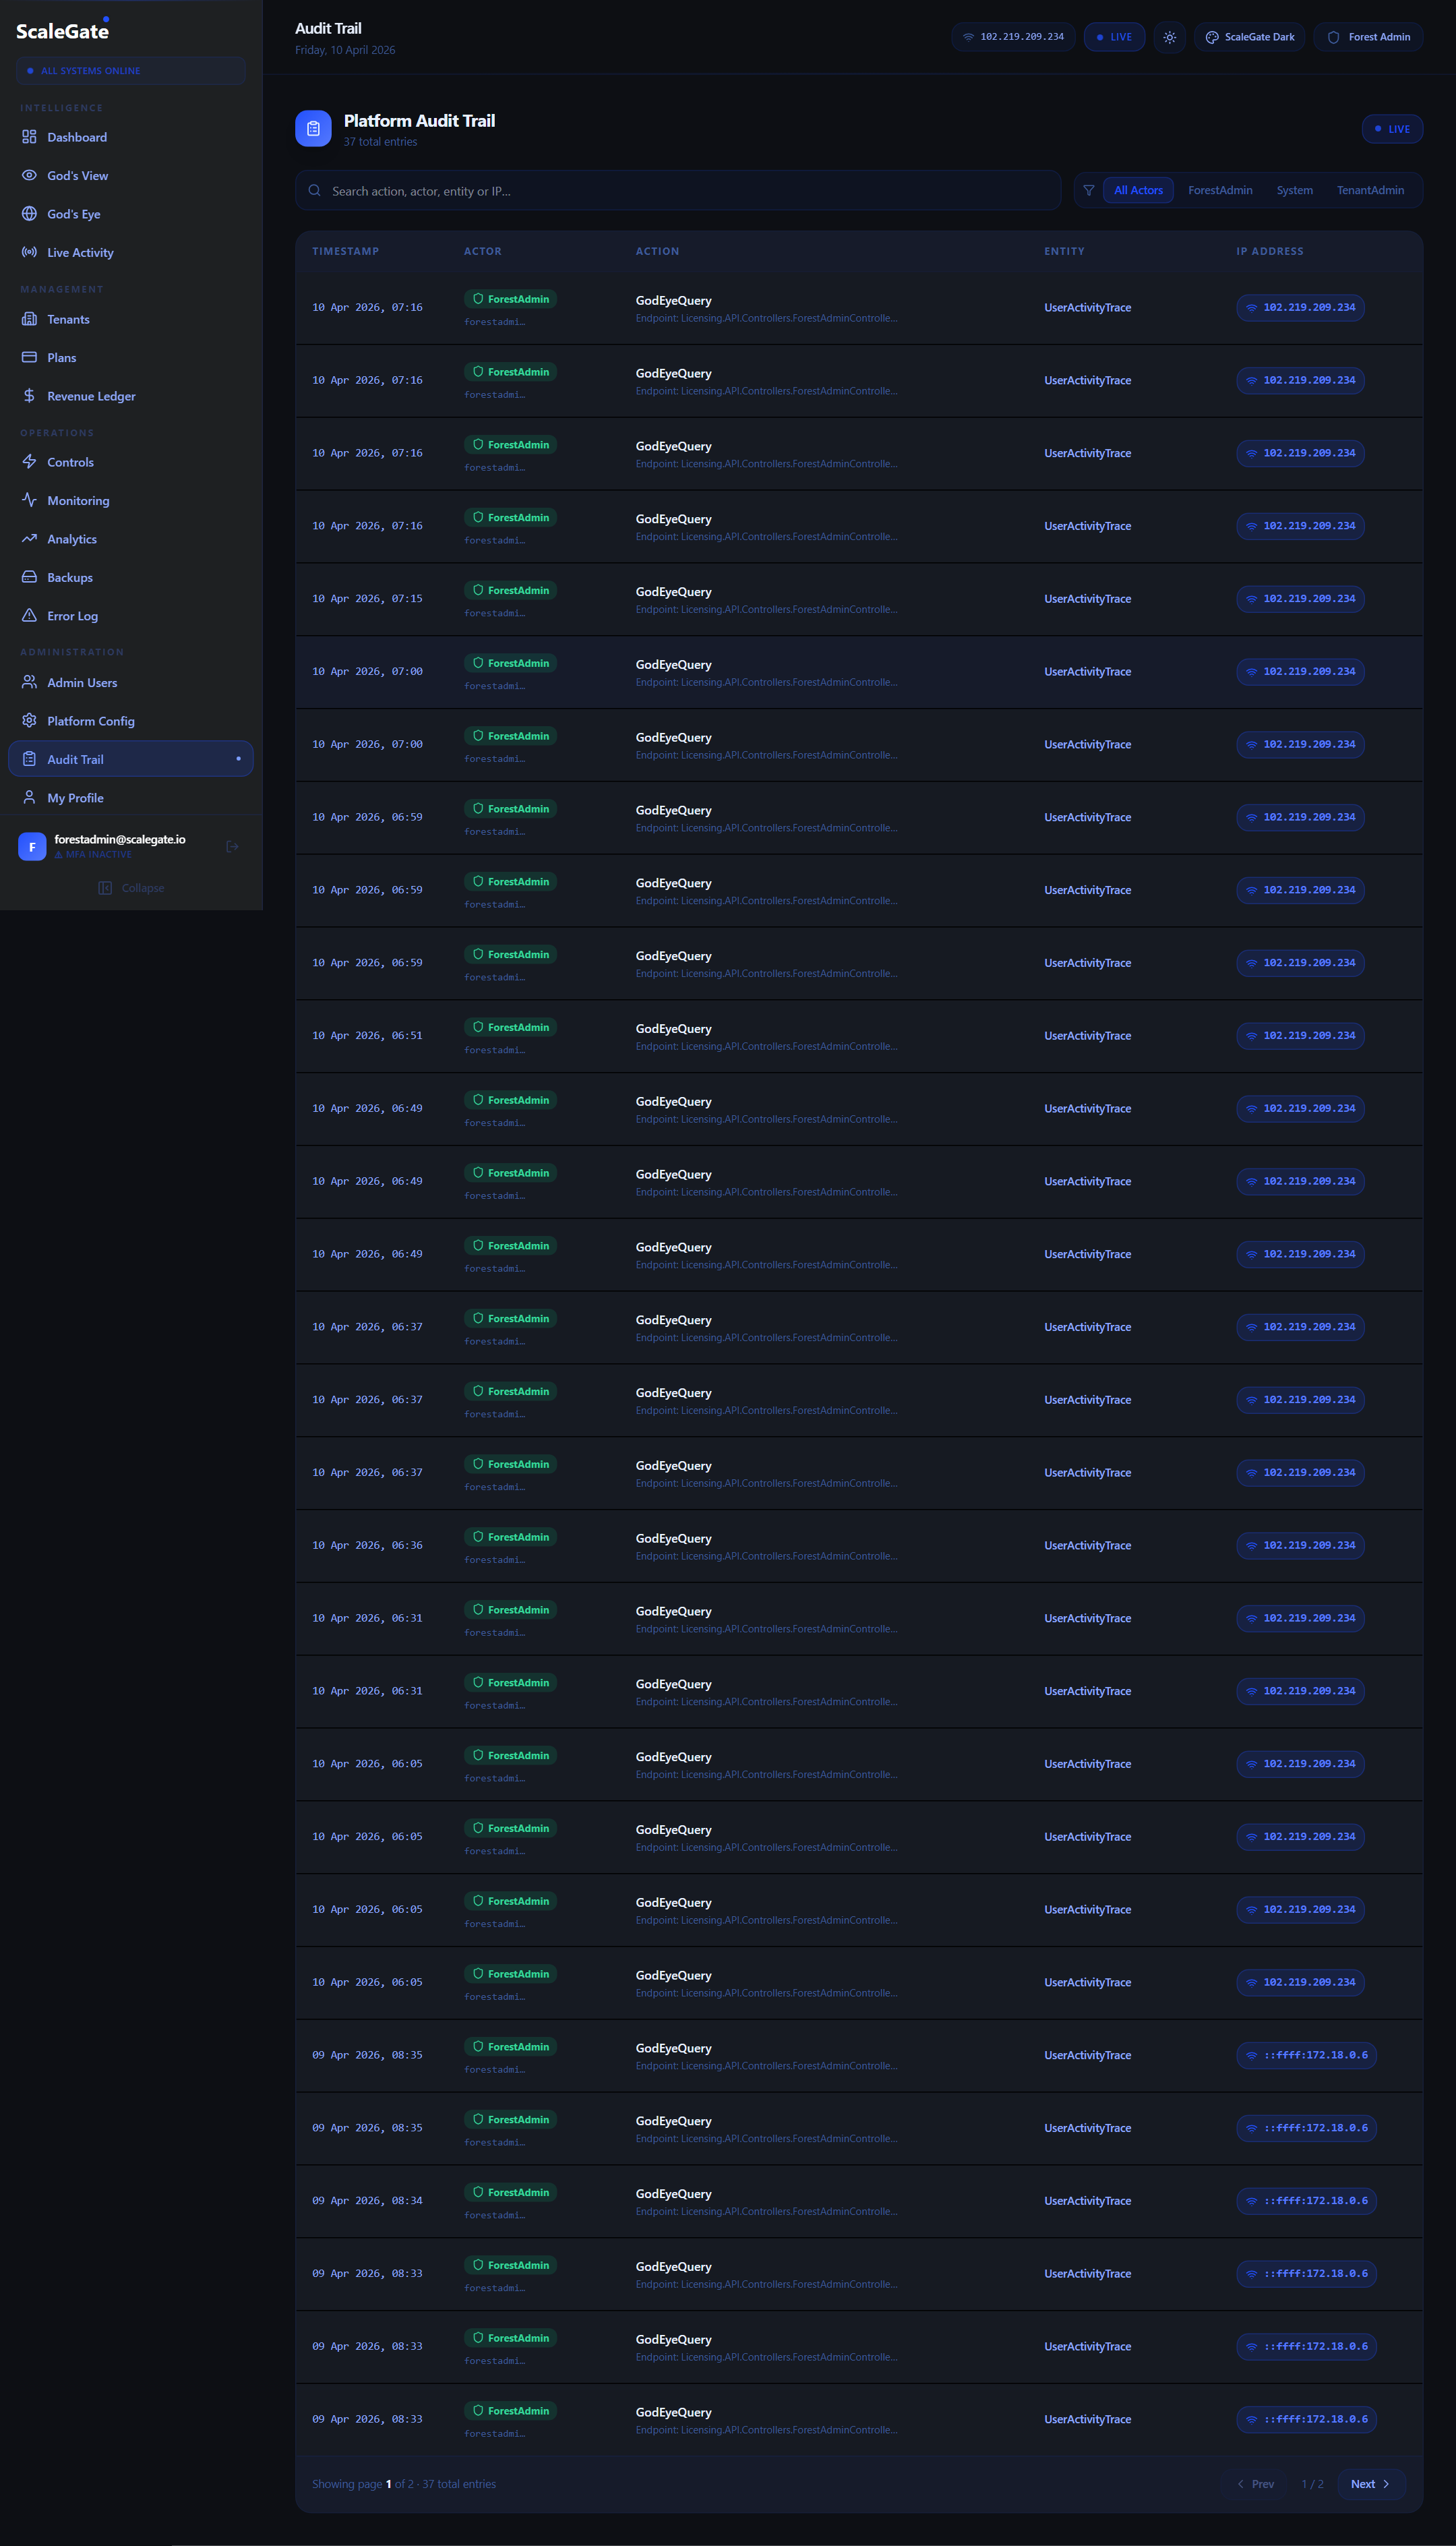The width and height of the screenshot is (1456, 2546).
Task: Open the Error Log page
Action: [72, 615]
